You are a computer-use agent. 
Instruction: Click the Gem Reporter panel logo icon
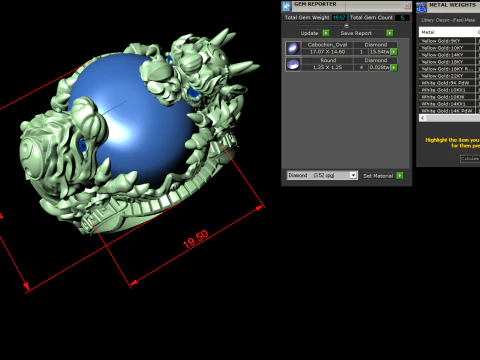[x=286, y=6]
